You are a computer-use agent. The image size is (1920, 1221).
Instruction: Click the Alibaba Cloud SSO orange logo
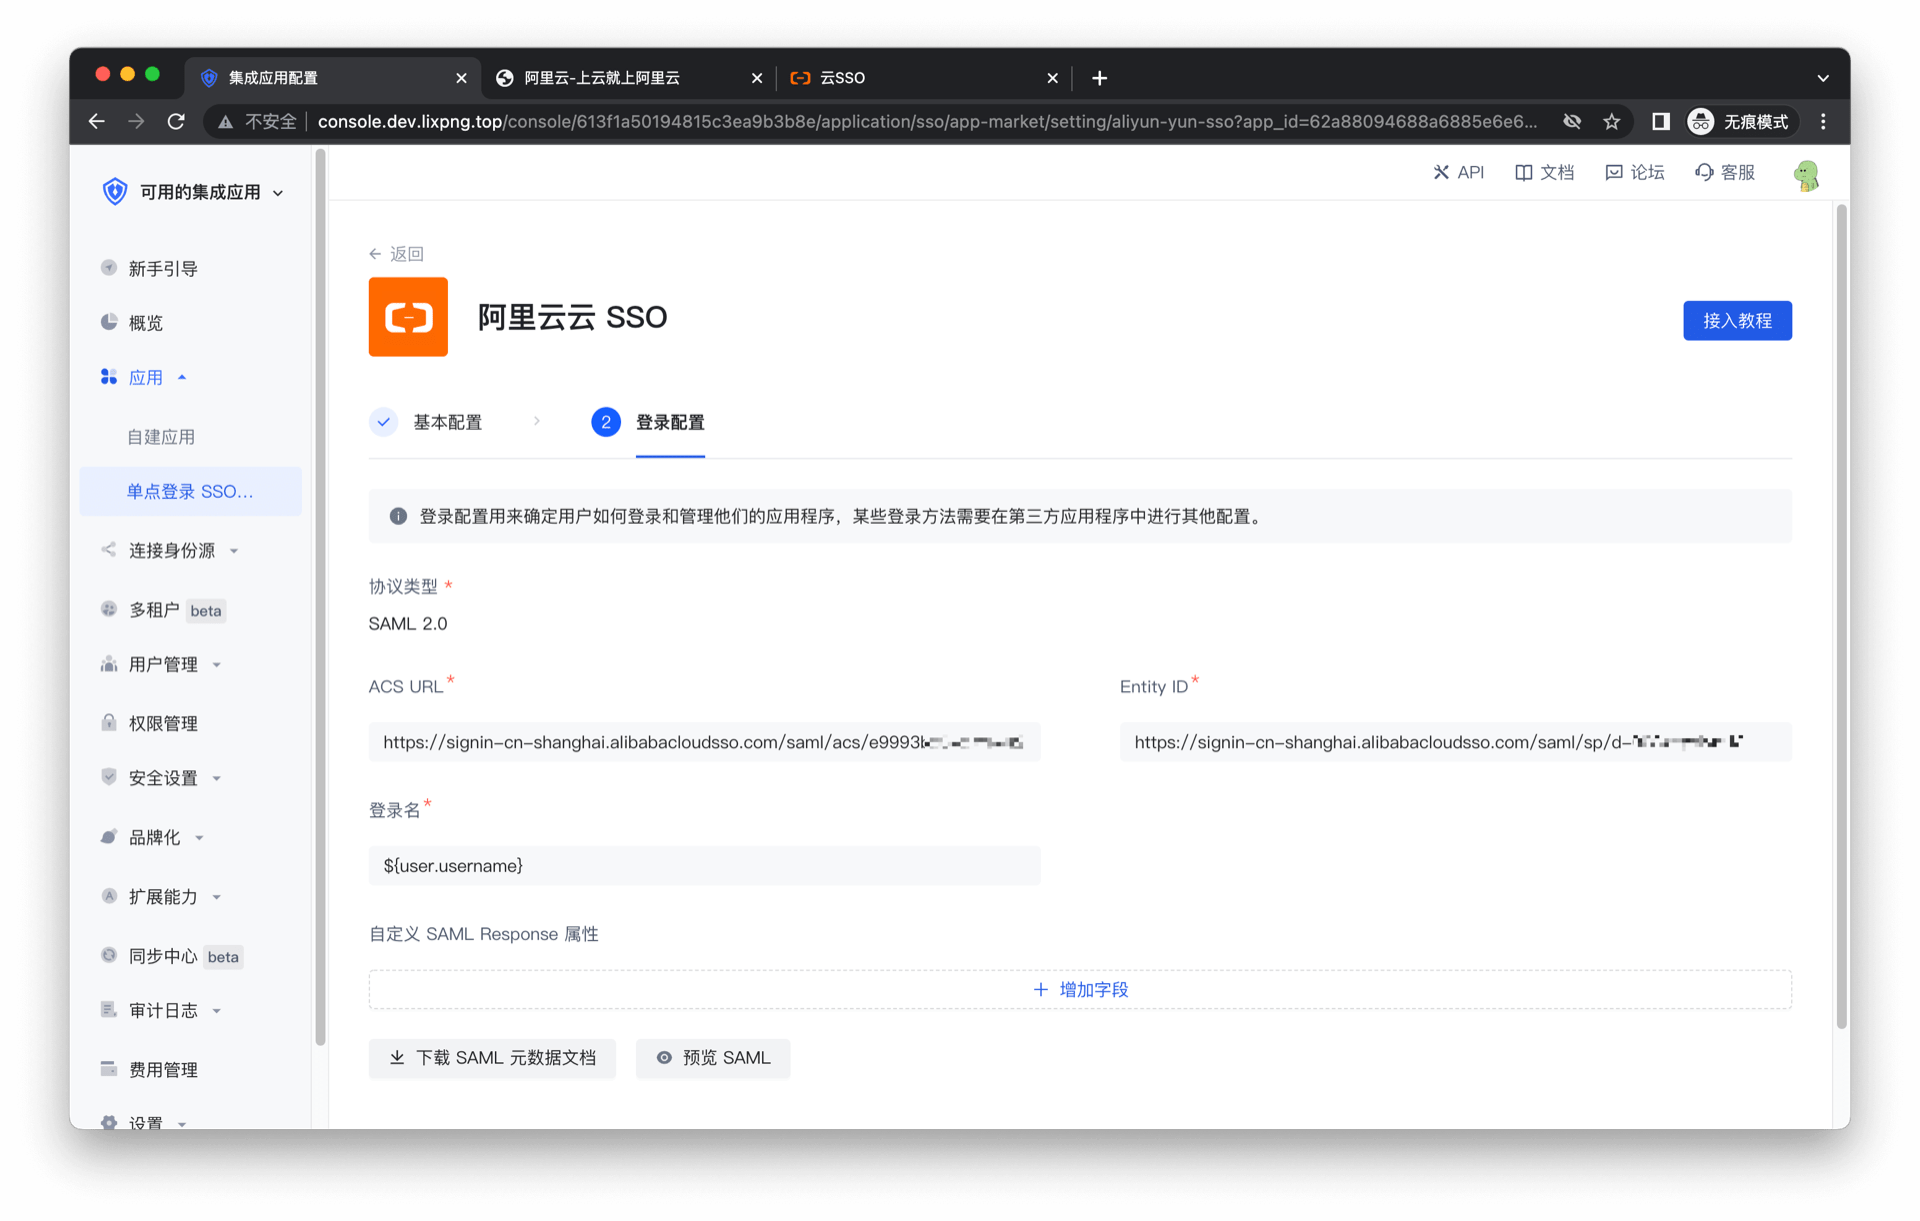click(x=408, y=317)
